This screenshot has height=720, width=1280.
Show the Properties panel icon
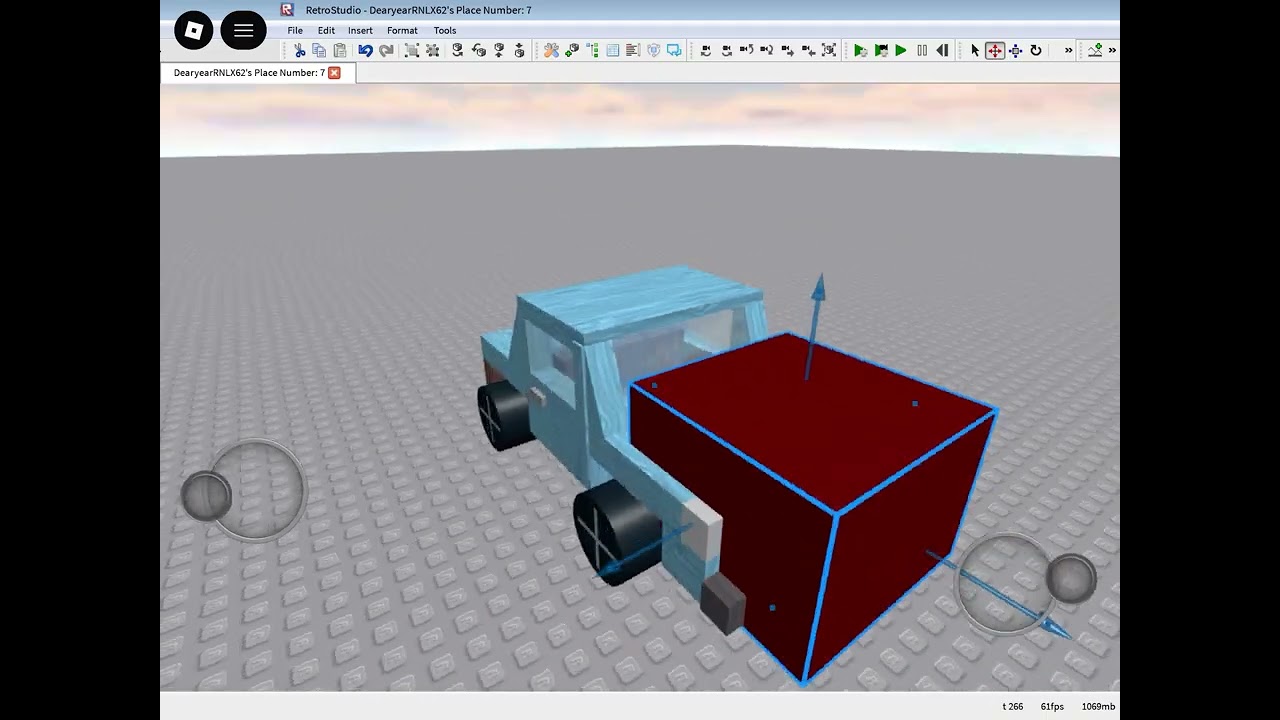[x=613, y=50]
